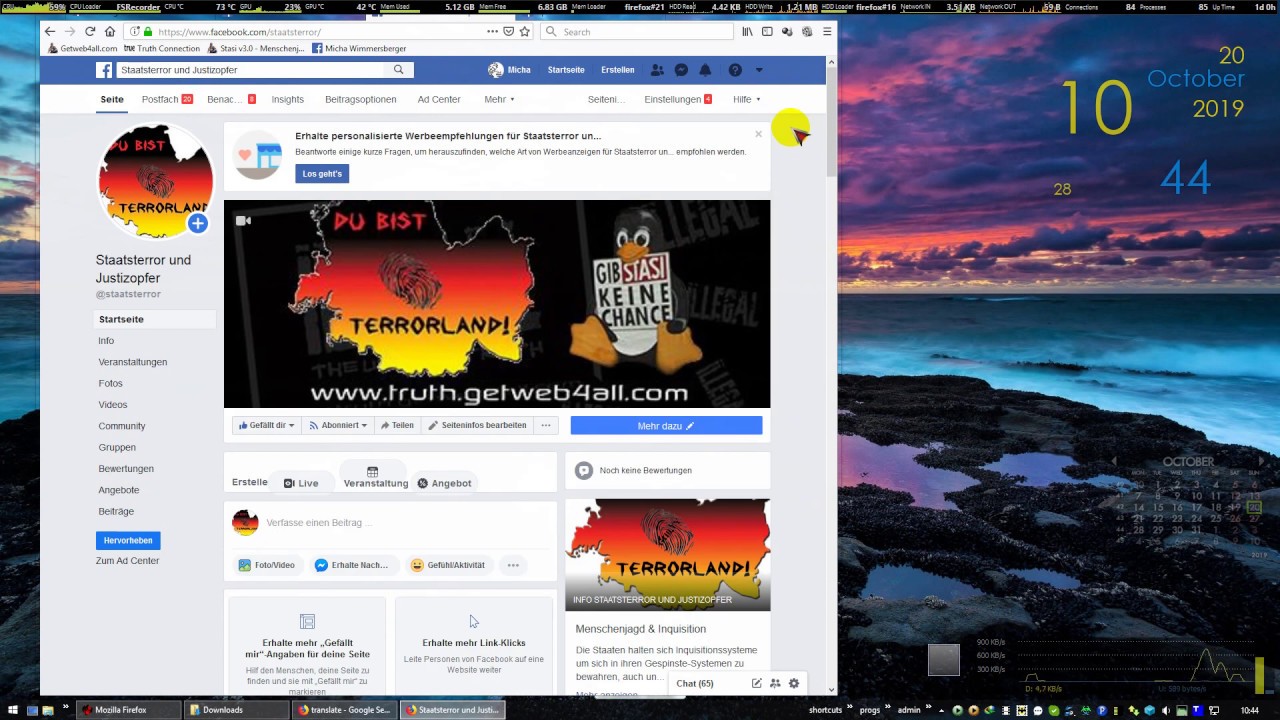This screenshot has width=1280, height=720.
Task: Open Downloads window from taskbar
Action: pyautogui.click(x=236, y=710)
